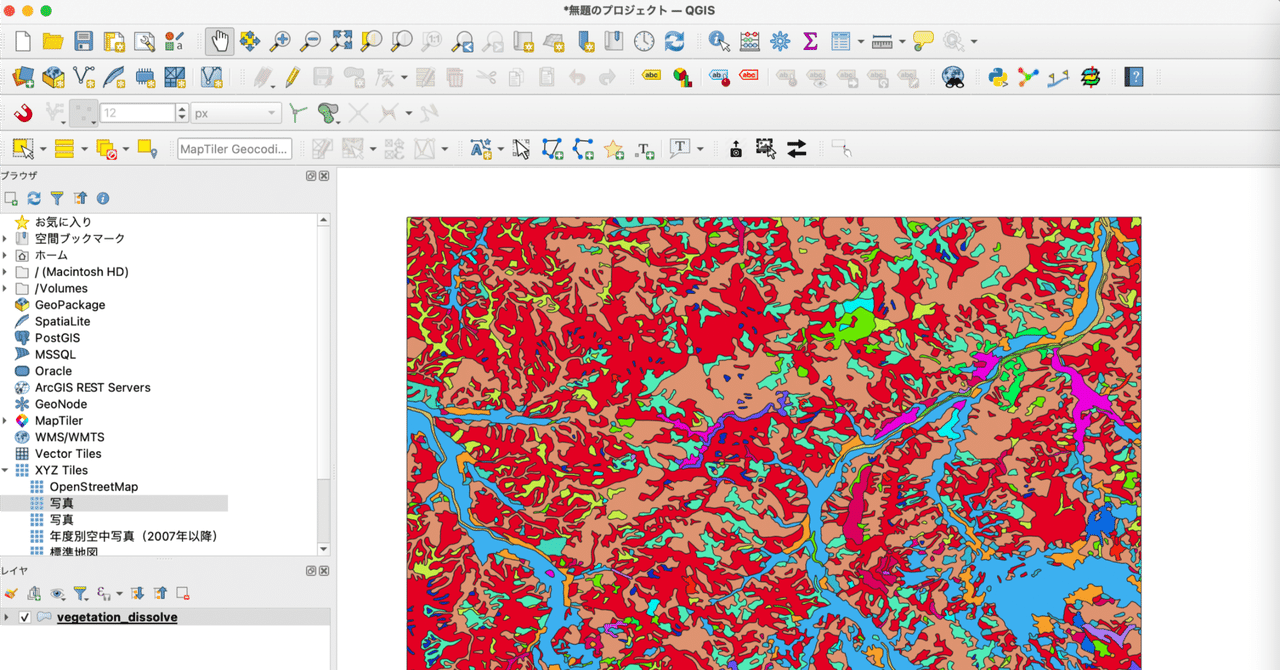The height and width of the screenshot is (670, 1280).
Task: Click the MapTiler Geocoding search field
Action: [233, 148]
